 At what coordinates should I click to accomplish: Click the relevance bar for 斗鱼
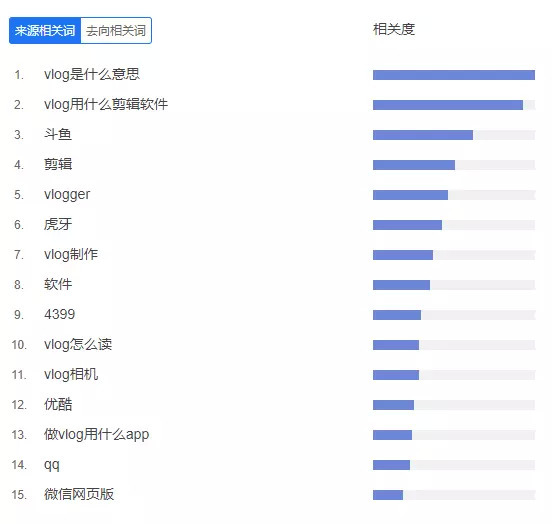[x=454, y=135]
